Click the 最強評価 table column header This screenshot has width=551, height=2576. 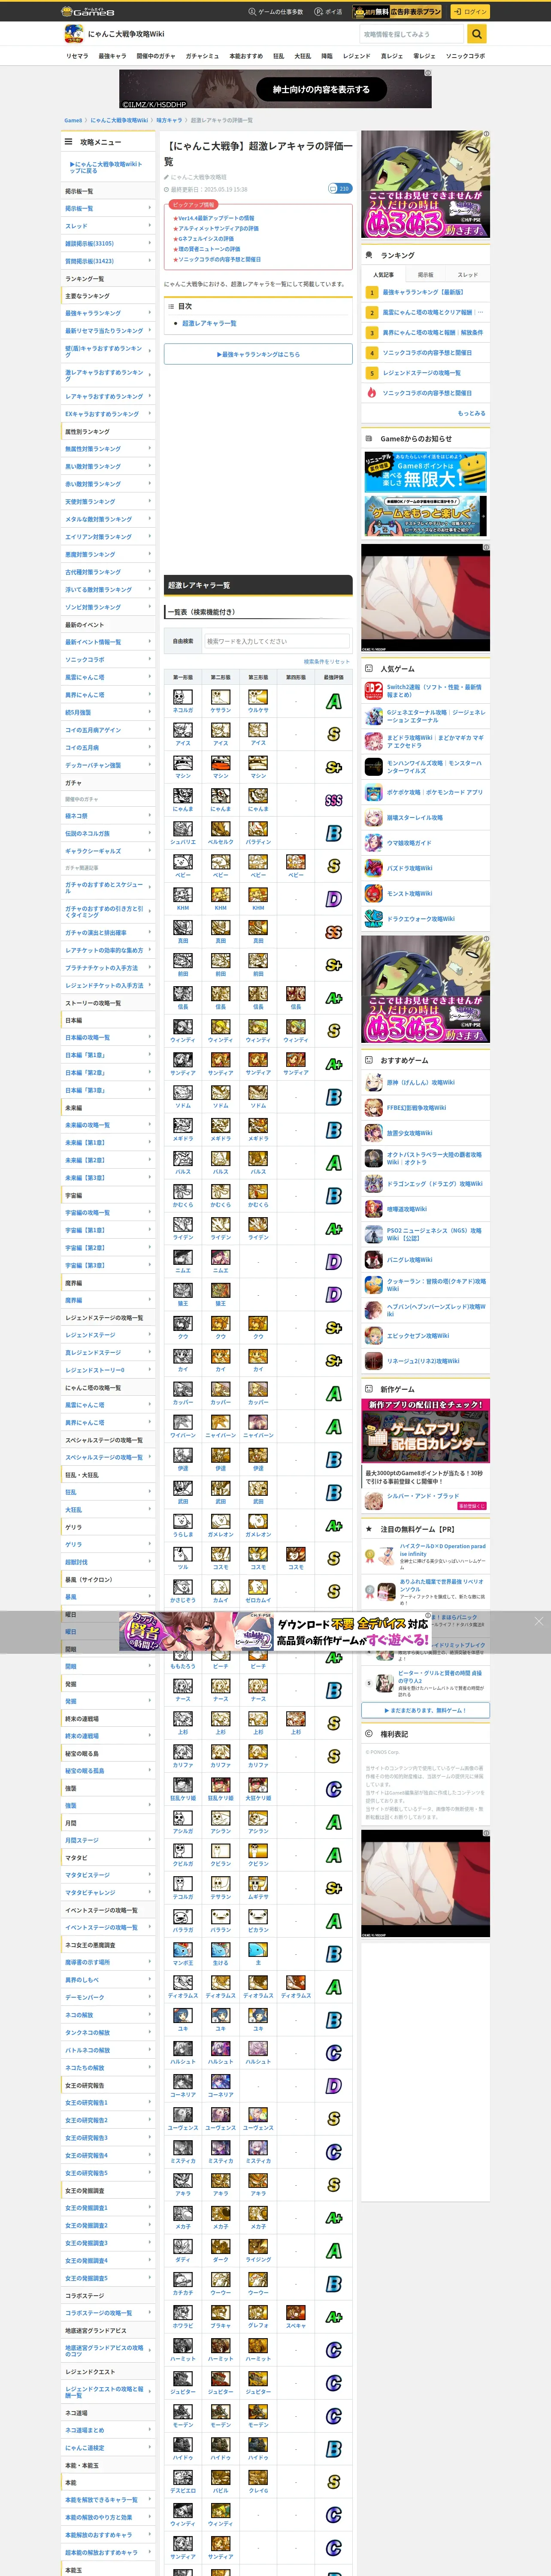[333, 677]
